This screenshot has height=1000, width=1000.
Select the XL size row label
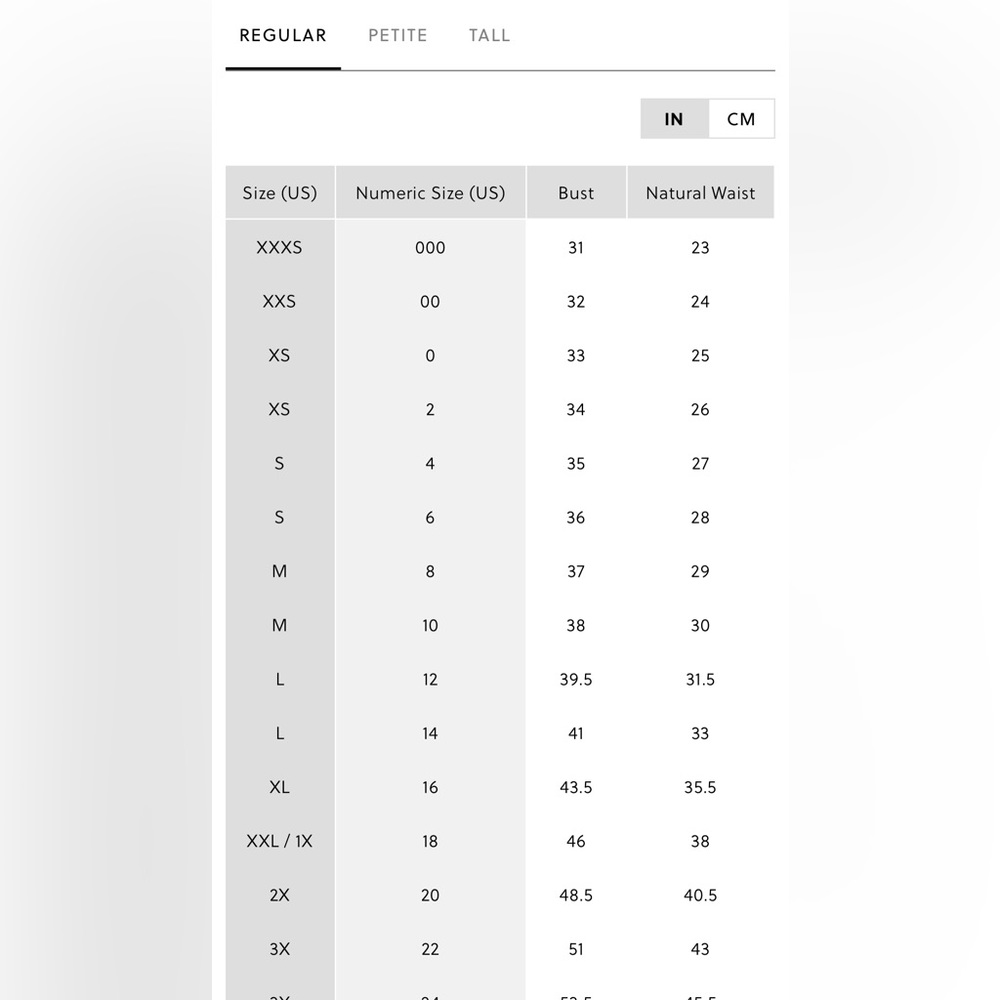pyautogui.click(x=279, y=788)
